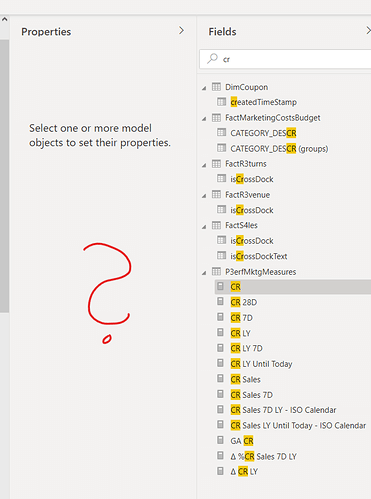Select the CR 28D measure

pyautogui.click(x=244, y=302)
